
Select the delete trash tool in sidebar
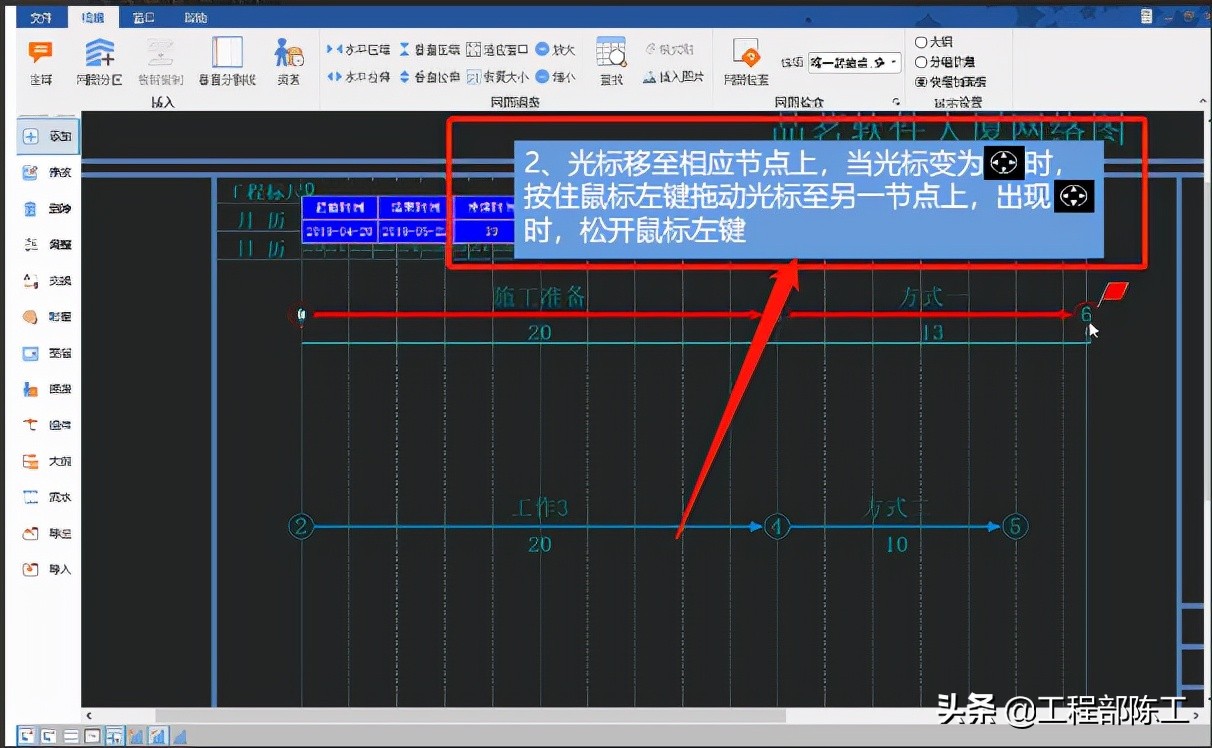coord(49,208)
